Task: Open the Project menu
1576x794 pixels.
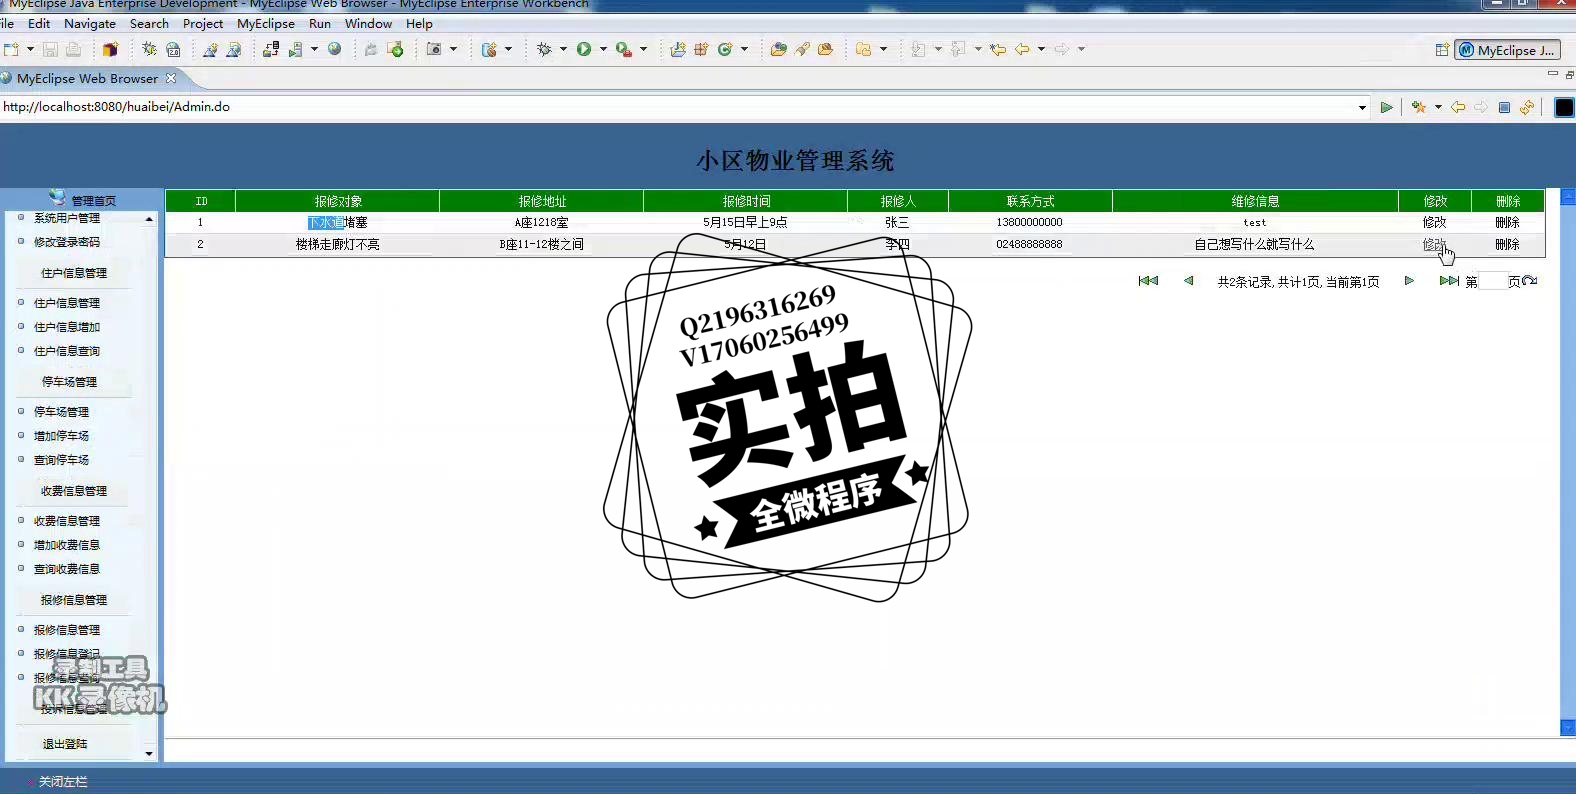Action: pos(203,23)
